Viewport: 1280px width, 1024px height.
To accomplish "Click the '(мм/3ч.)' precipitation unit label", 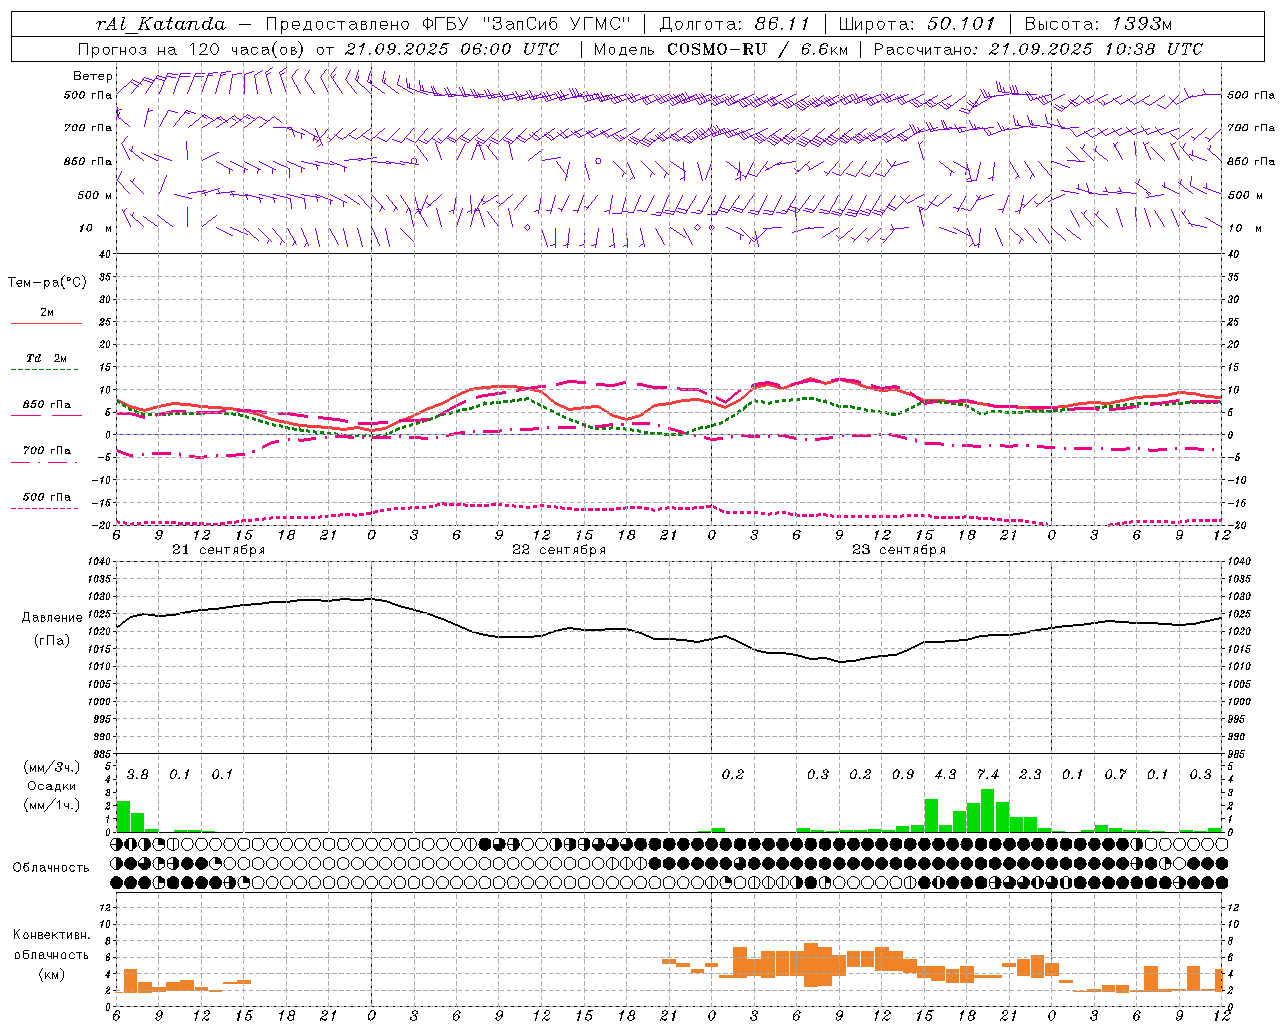I will (x=52, y=768).
